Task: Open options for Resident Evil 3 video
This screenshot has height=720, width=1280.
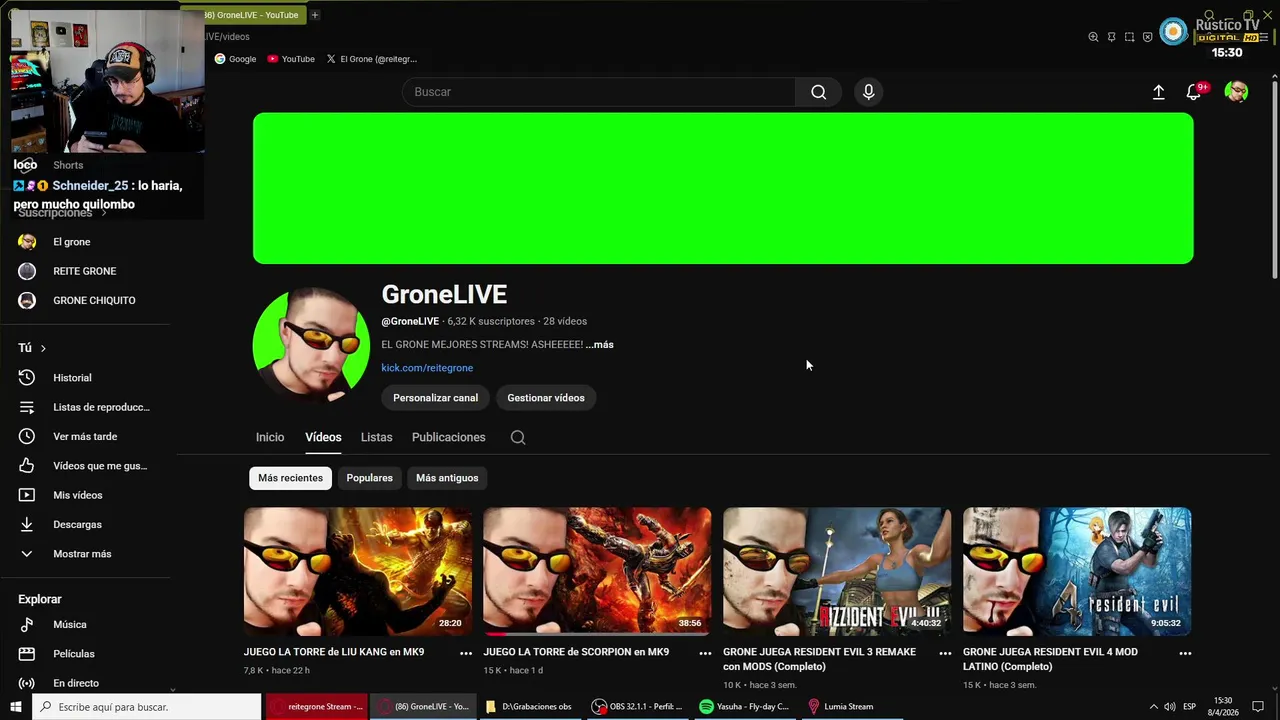Action: click(x=945, y=653)
